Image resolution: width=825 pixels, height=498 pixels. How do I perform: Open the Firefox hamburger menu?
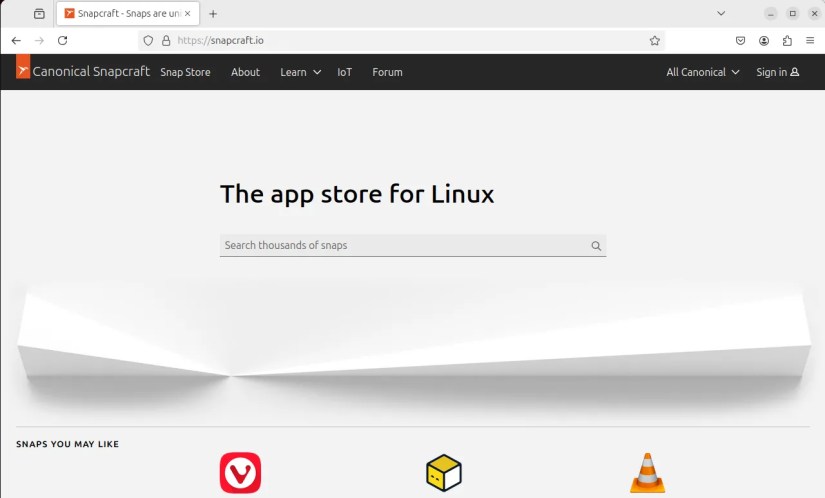click(x=810, y=40)
